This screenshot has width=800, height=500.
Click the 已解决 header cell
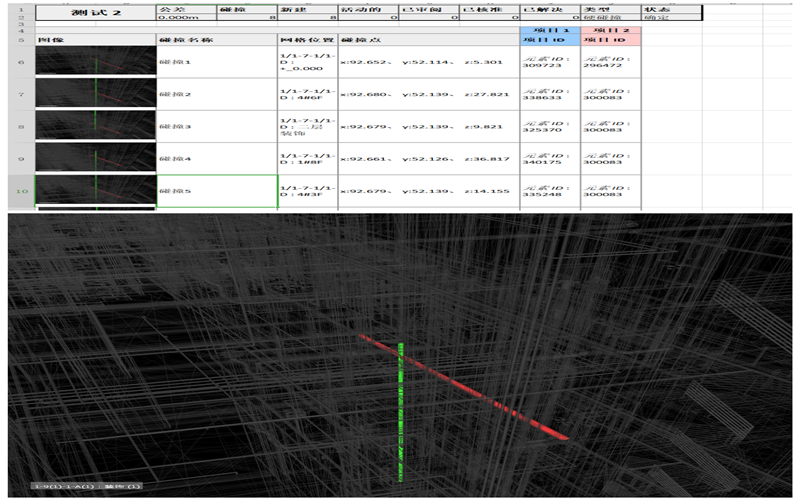point(551,9)
